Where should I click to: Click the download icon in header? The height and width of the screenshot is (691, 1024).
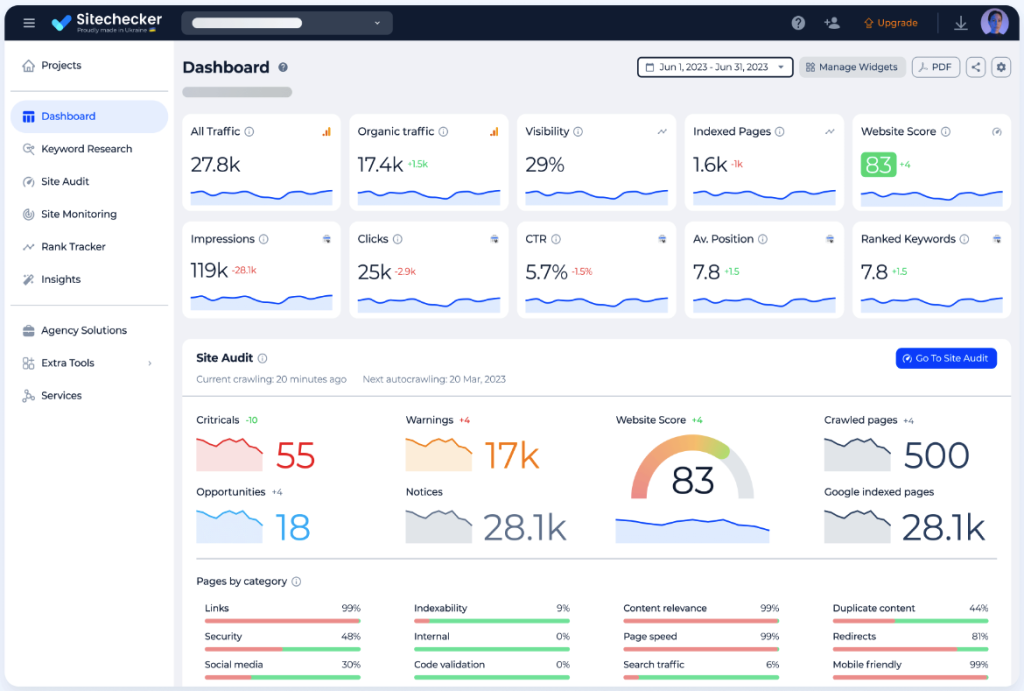click(961, 23)
